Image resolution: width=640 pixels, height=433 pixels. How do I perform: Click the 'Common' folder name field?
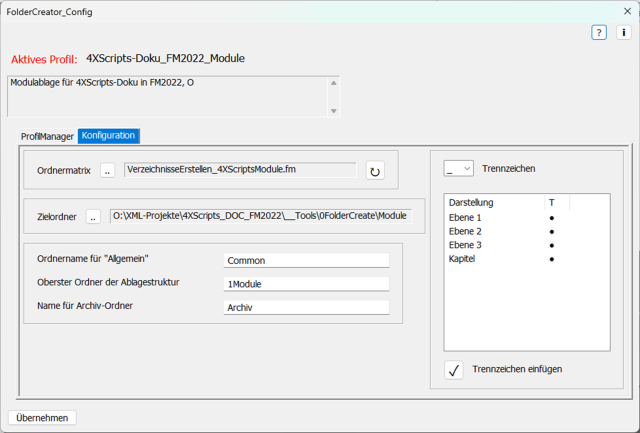306,260
